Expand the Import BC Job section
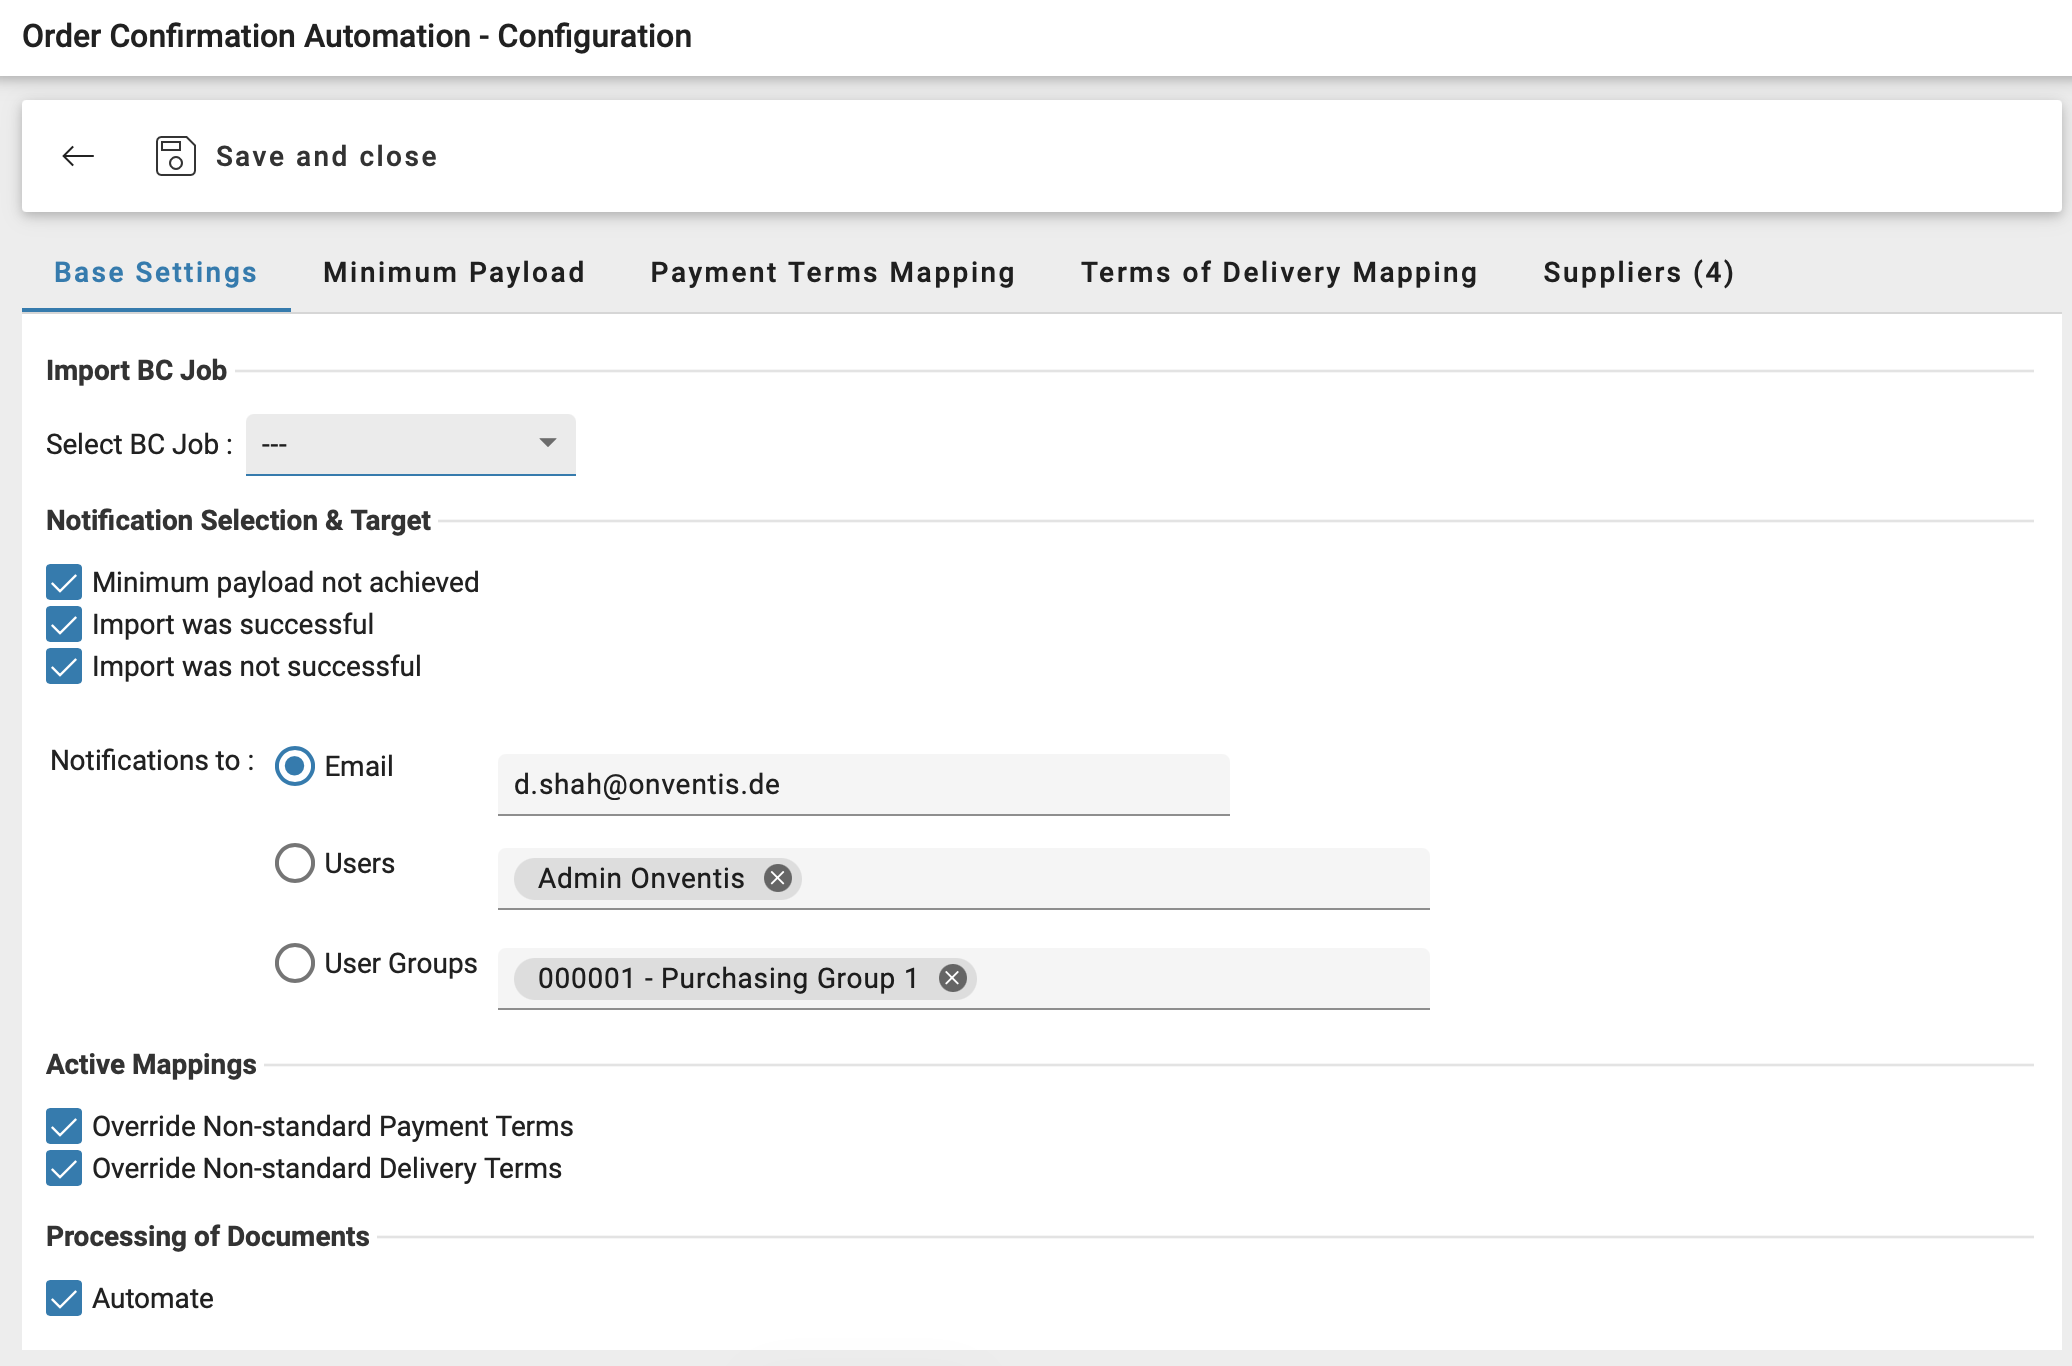Viewport: 2072px width, 1366px height. [x=136, y=370]
